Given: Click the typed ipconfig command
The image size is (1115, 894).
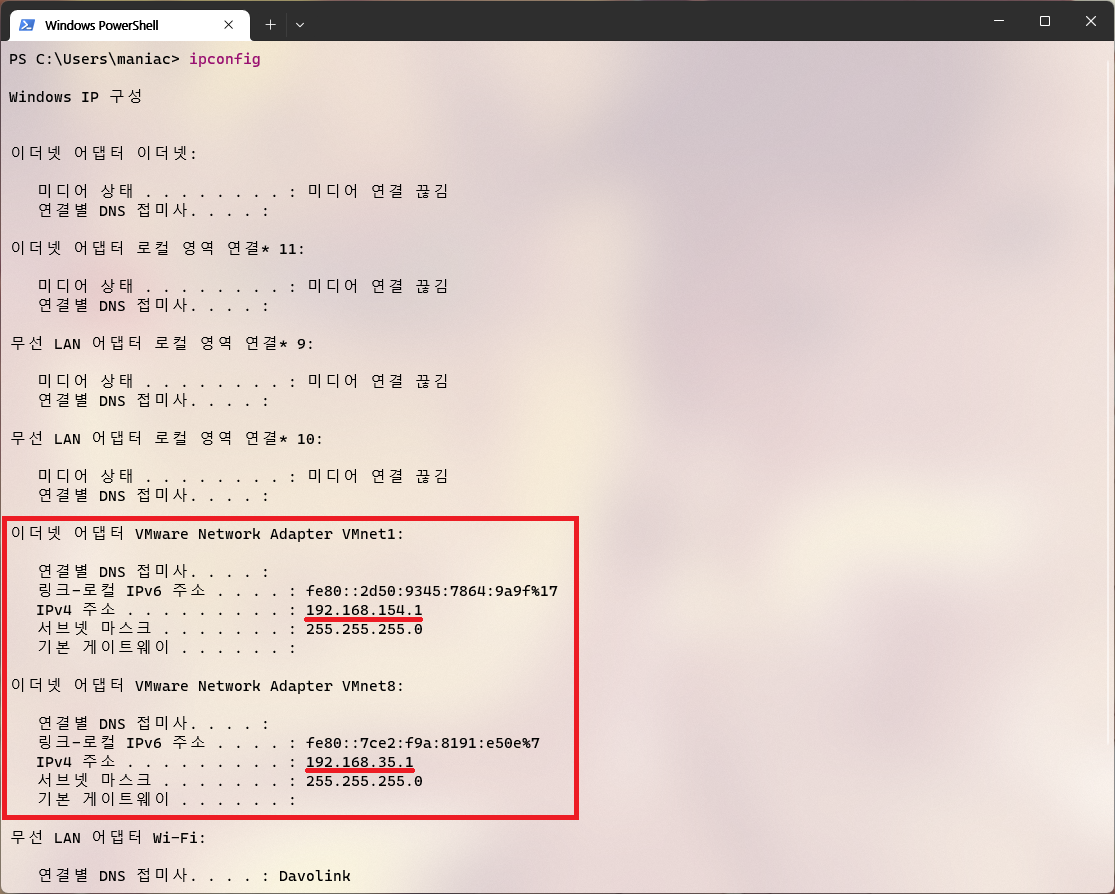Looking at the screenshot, I should tap(225, 59).
